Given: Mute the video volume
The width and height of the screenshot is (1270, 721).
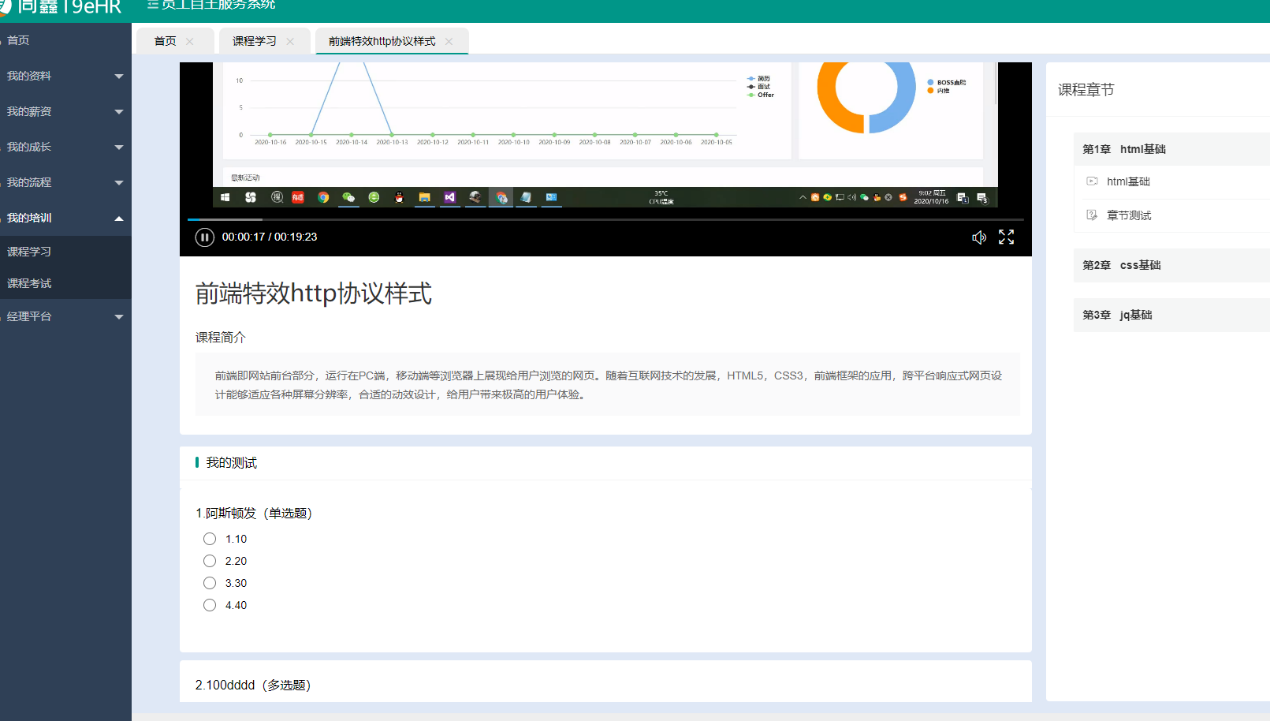Looking at the screenshot, I should tap(979, 237).
